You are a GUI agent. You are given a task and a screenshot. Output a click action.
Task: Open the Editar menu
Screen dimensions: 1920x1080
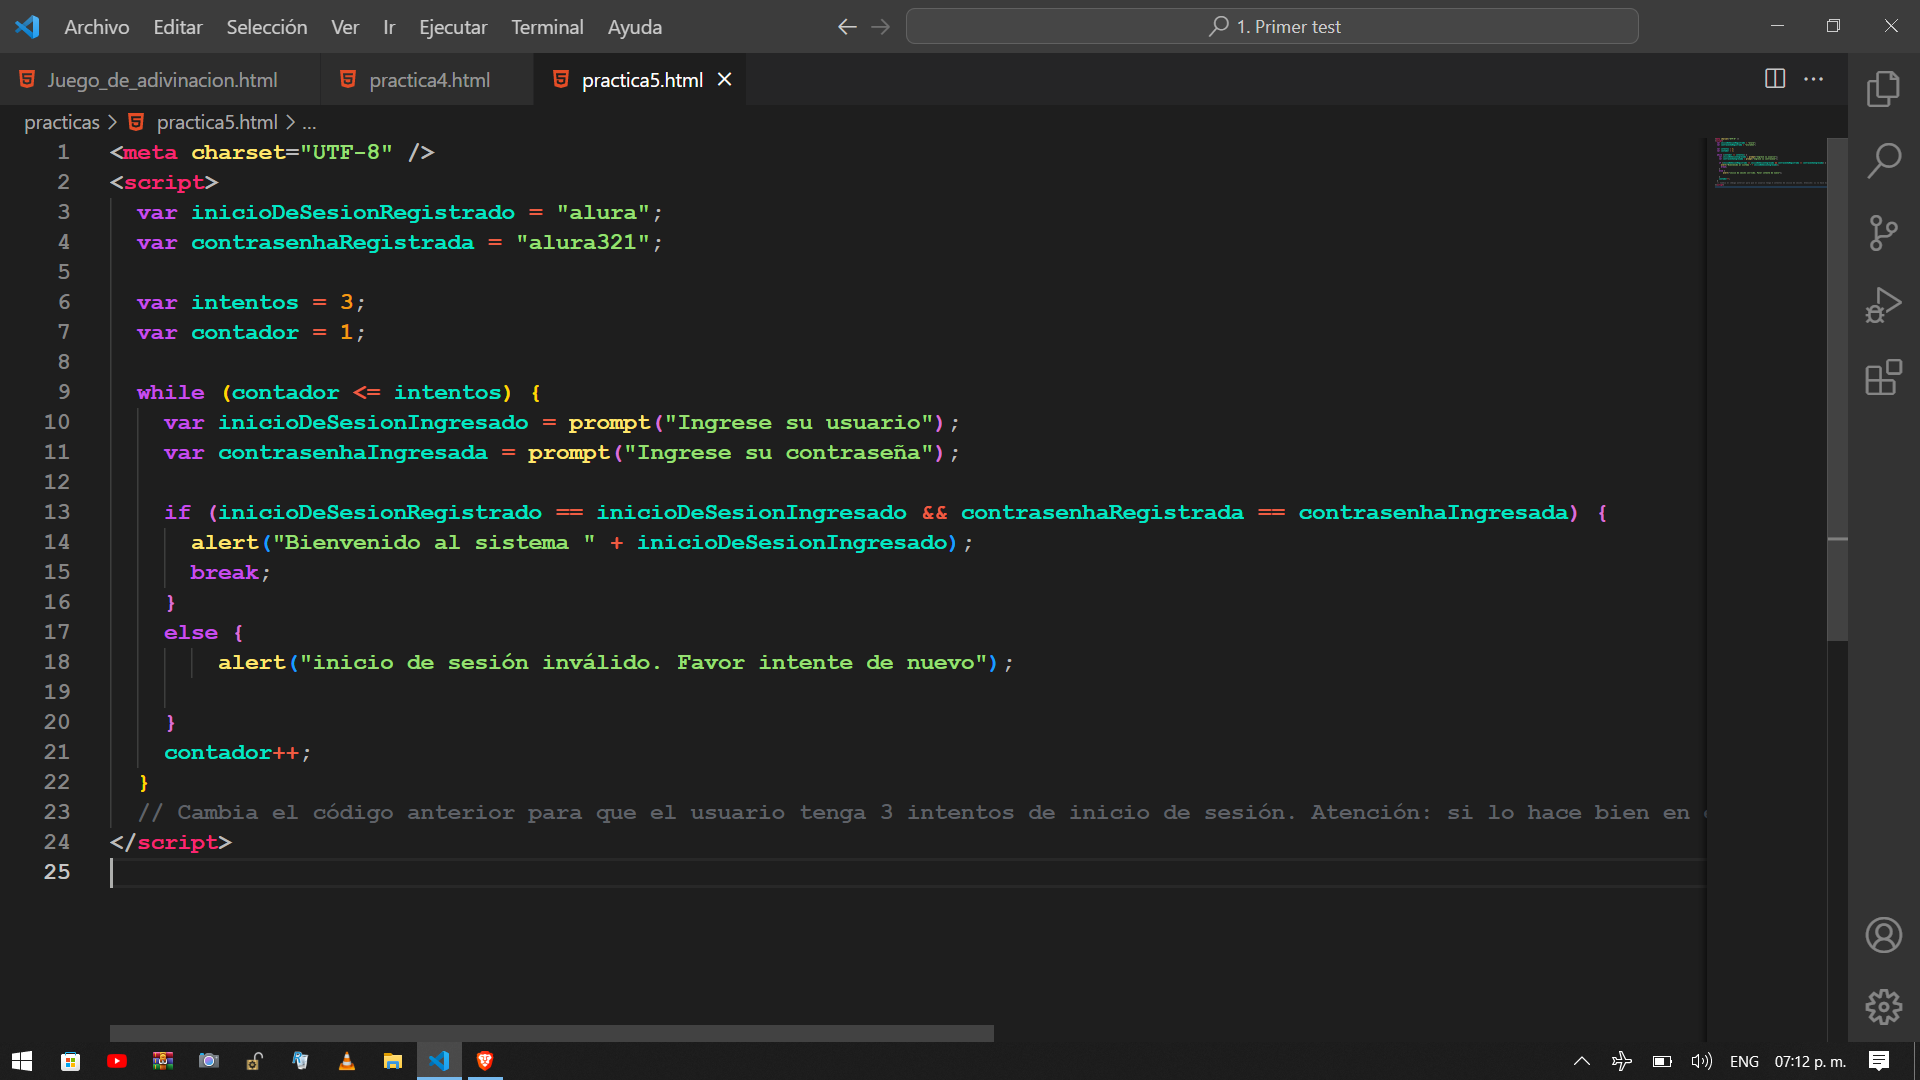(178, 27)
